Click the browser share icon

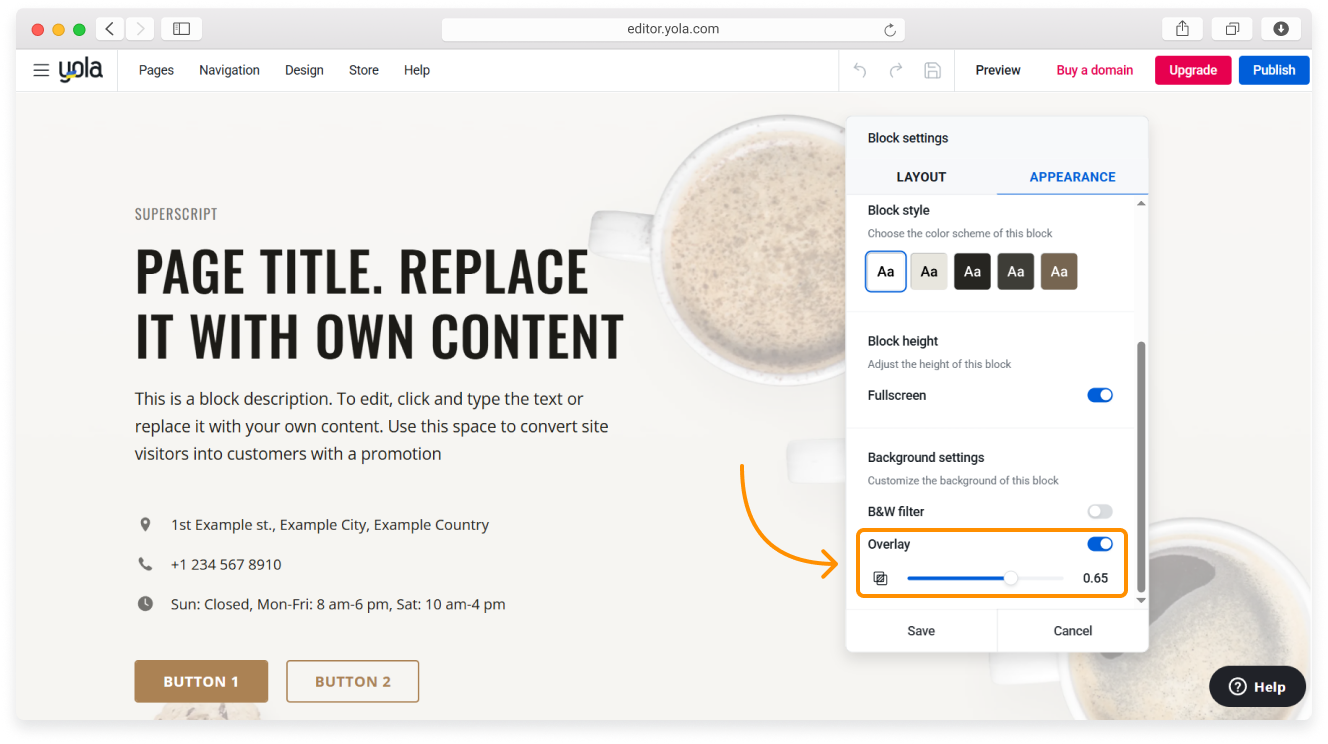(1183, 29)
